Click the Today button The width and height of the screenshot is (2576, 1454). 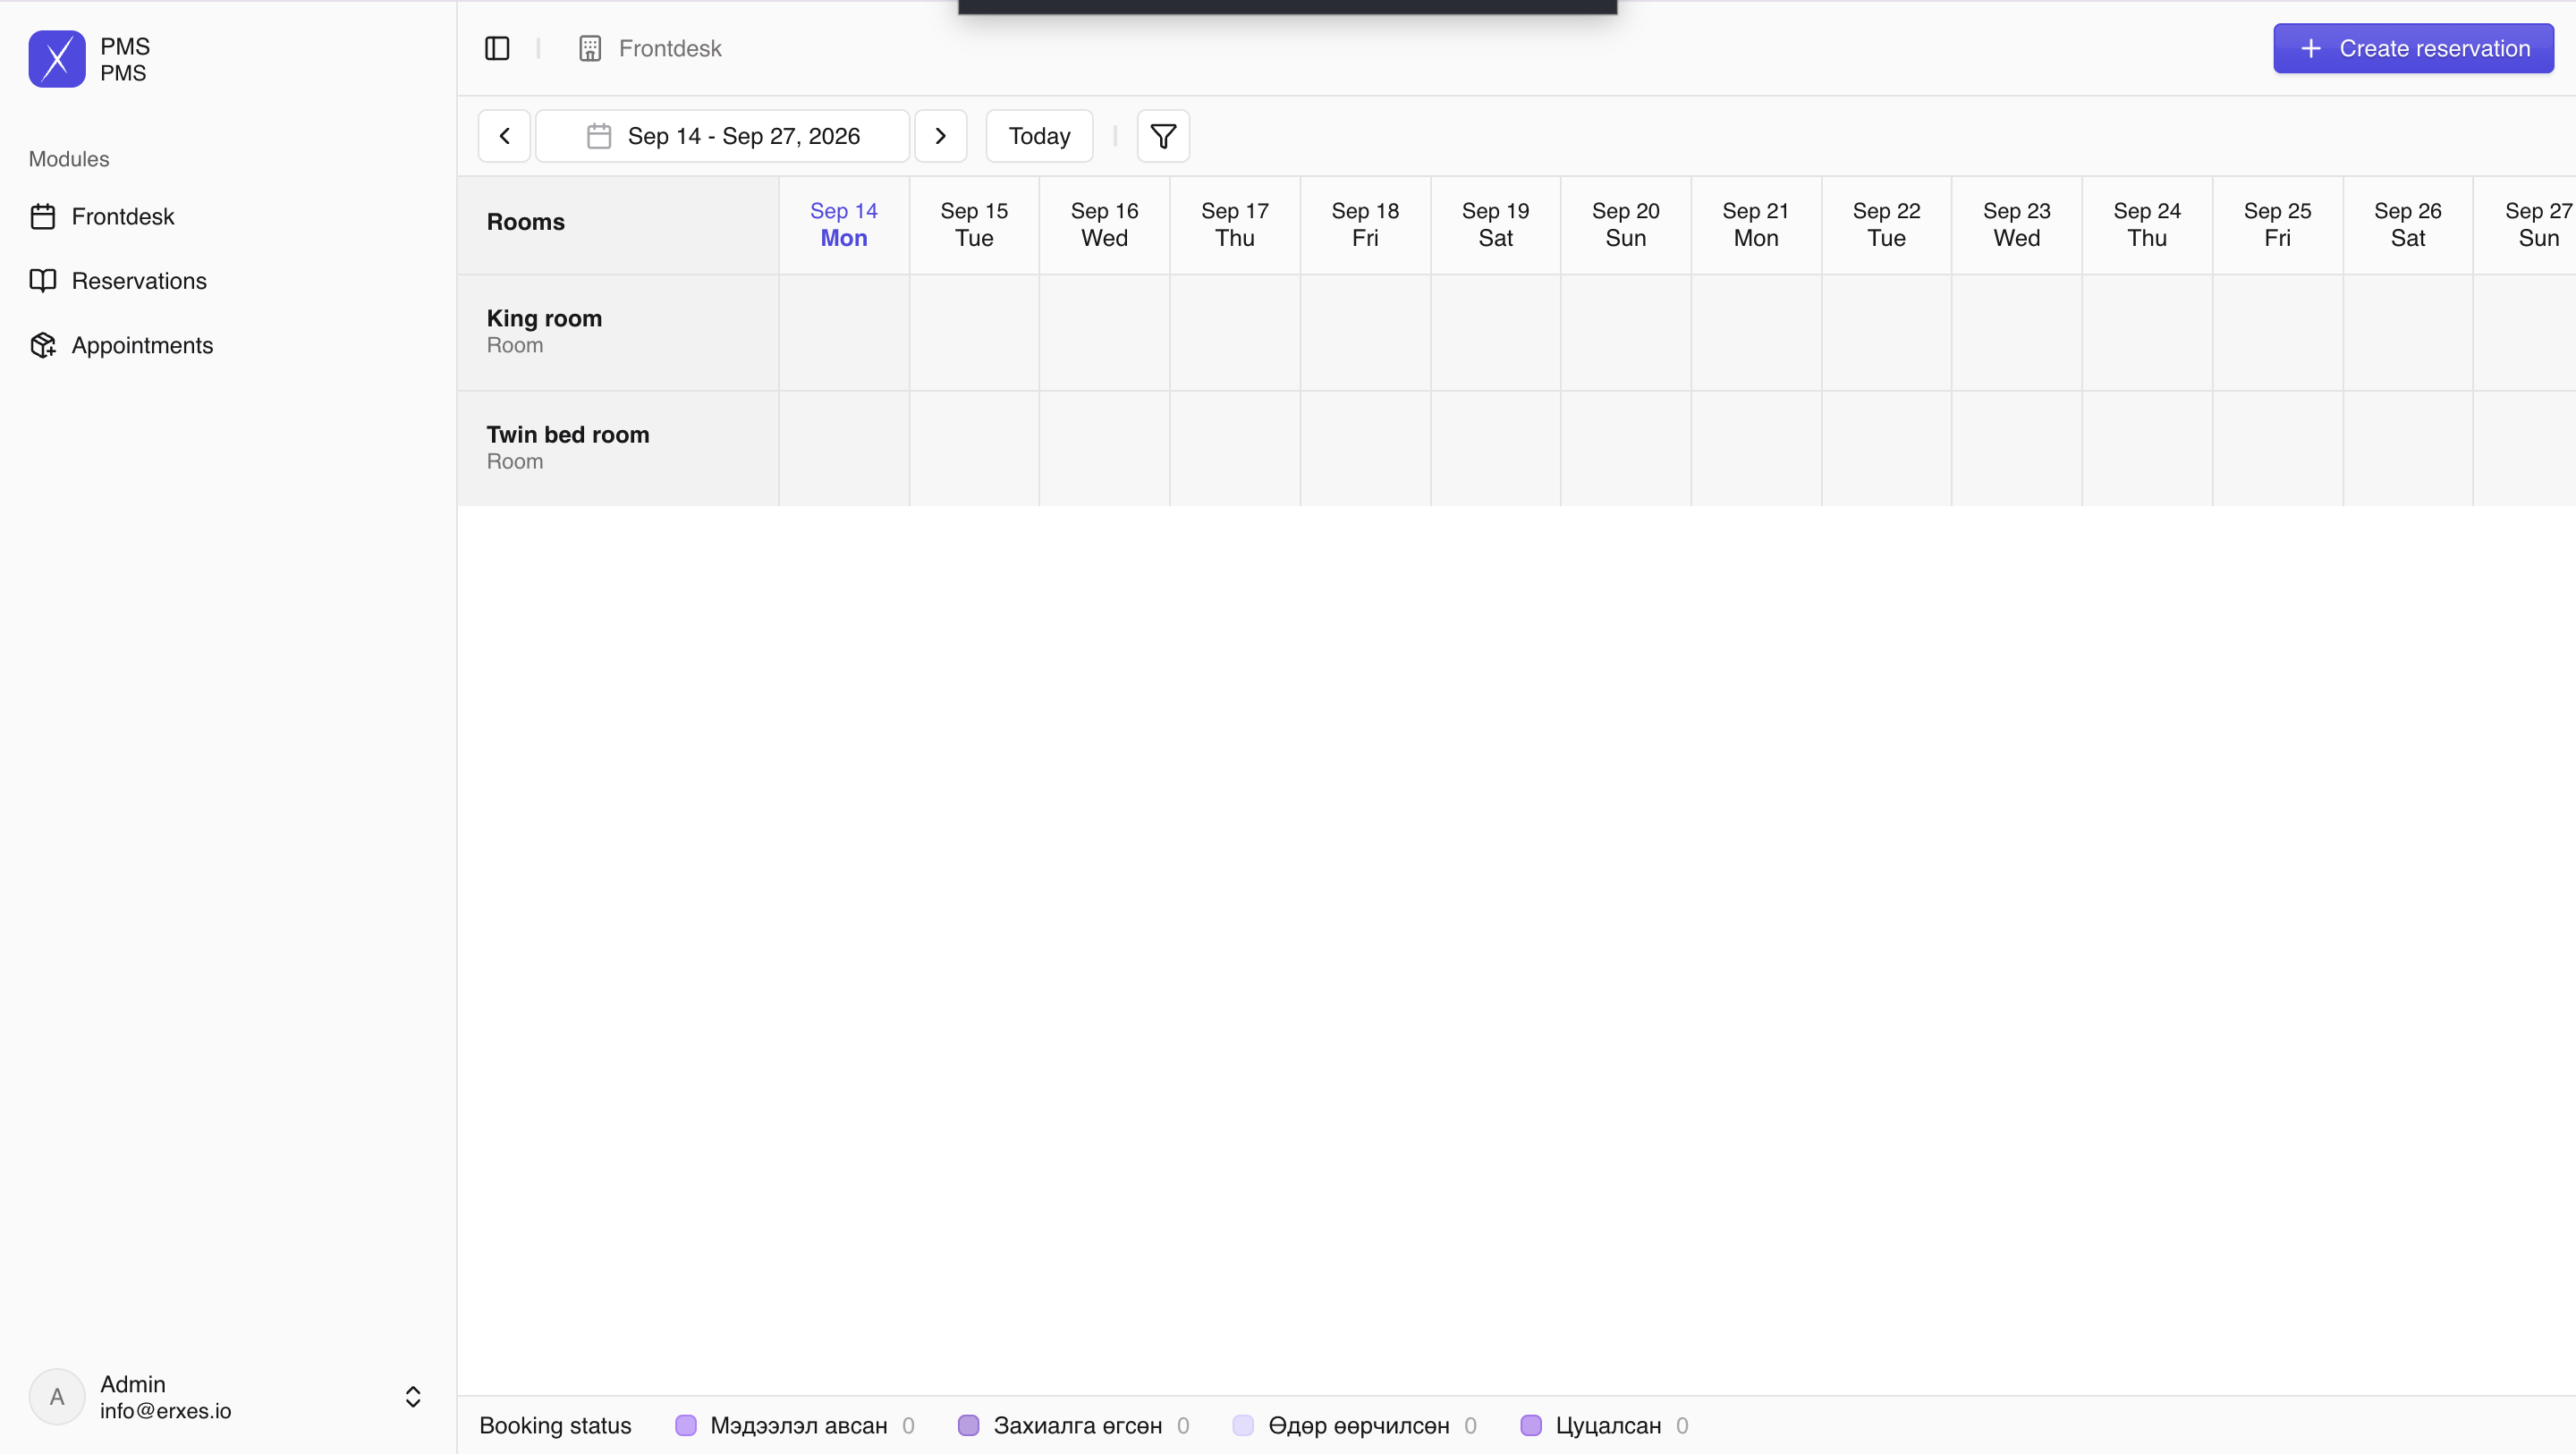(x=1039, y=136)
